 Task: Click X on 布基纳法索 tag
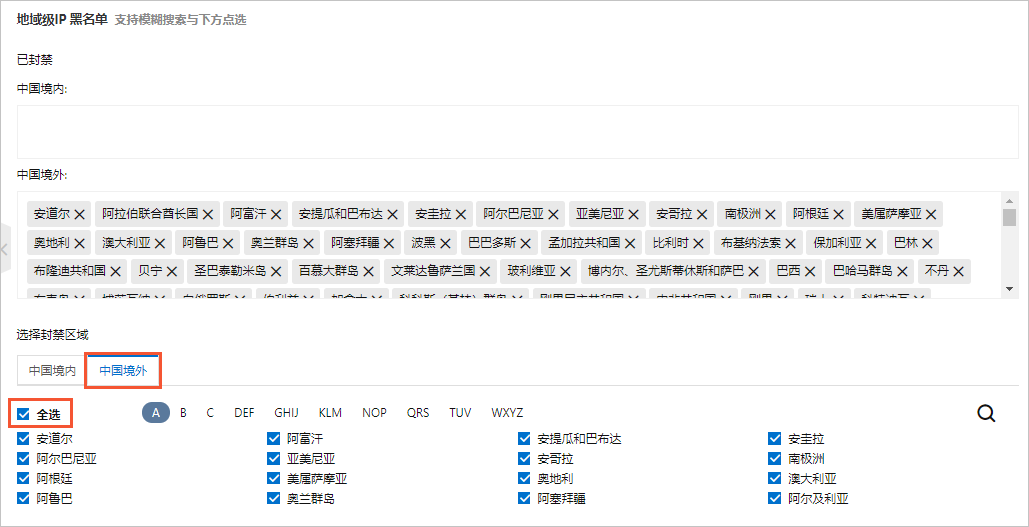[791, 243]
